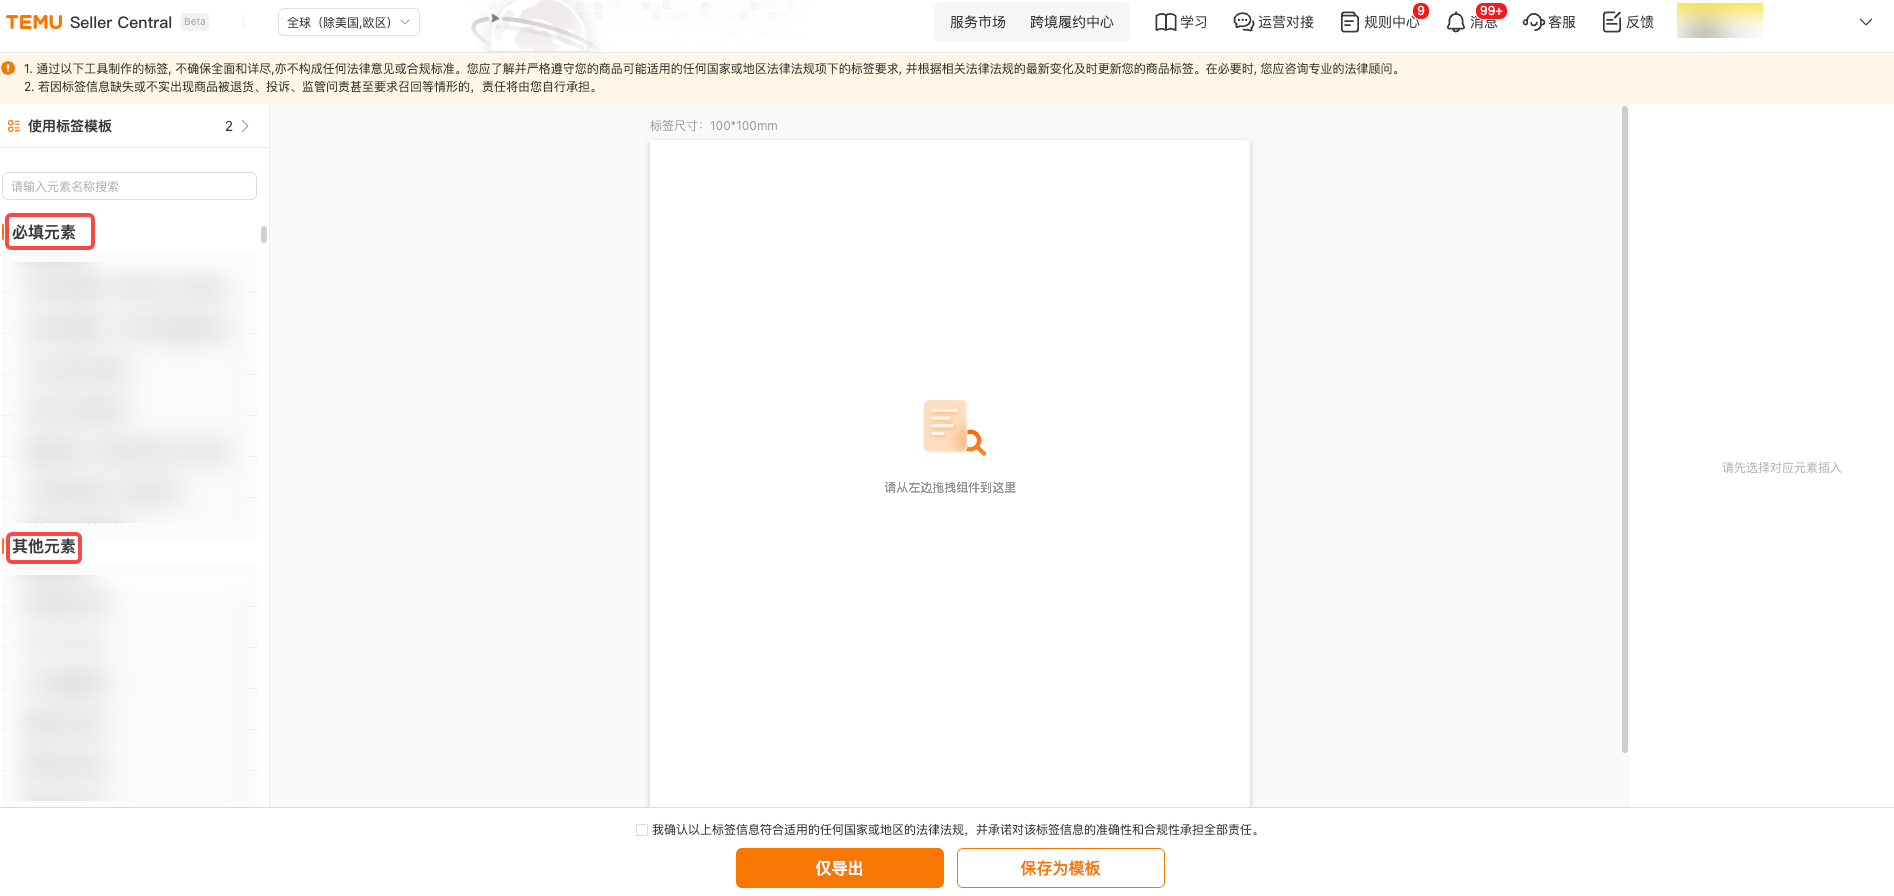The height and width of the screenshot is (896, 1894).
Task: Open the 学习 learning book icon
Action: (1165, 22)
